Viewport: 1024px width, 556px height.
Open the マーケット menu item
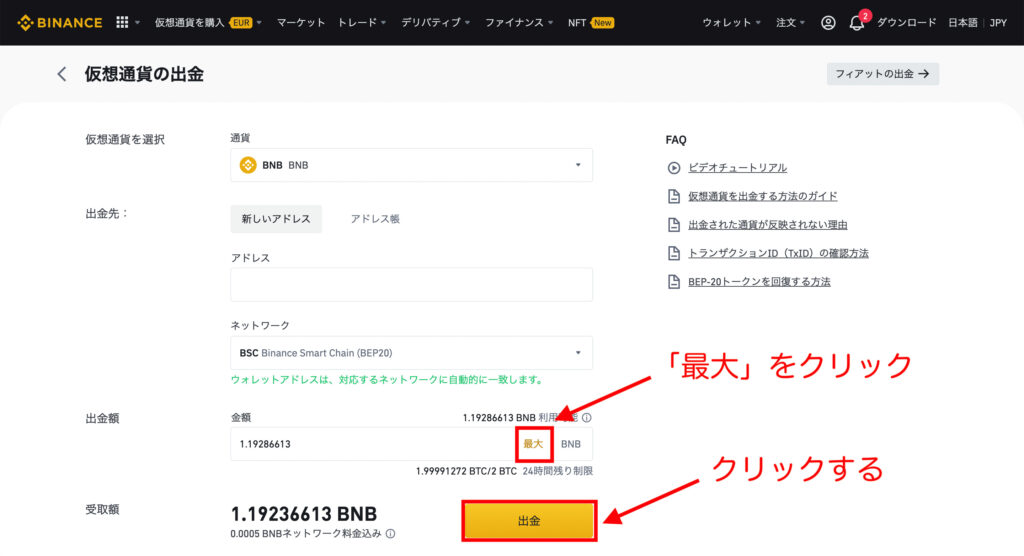pyautogui.click(x=300, y=23)
